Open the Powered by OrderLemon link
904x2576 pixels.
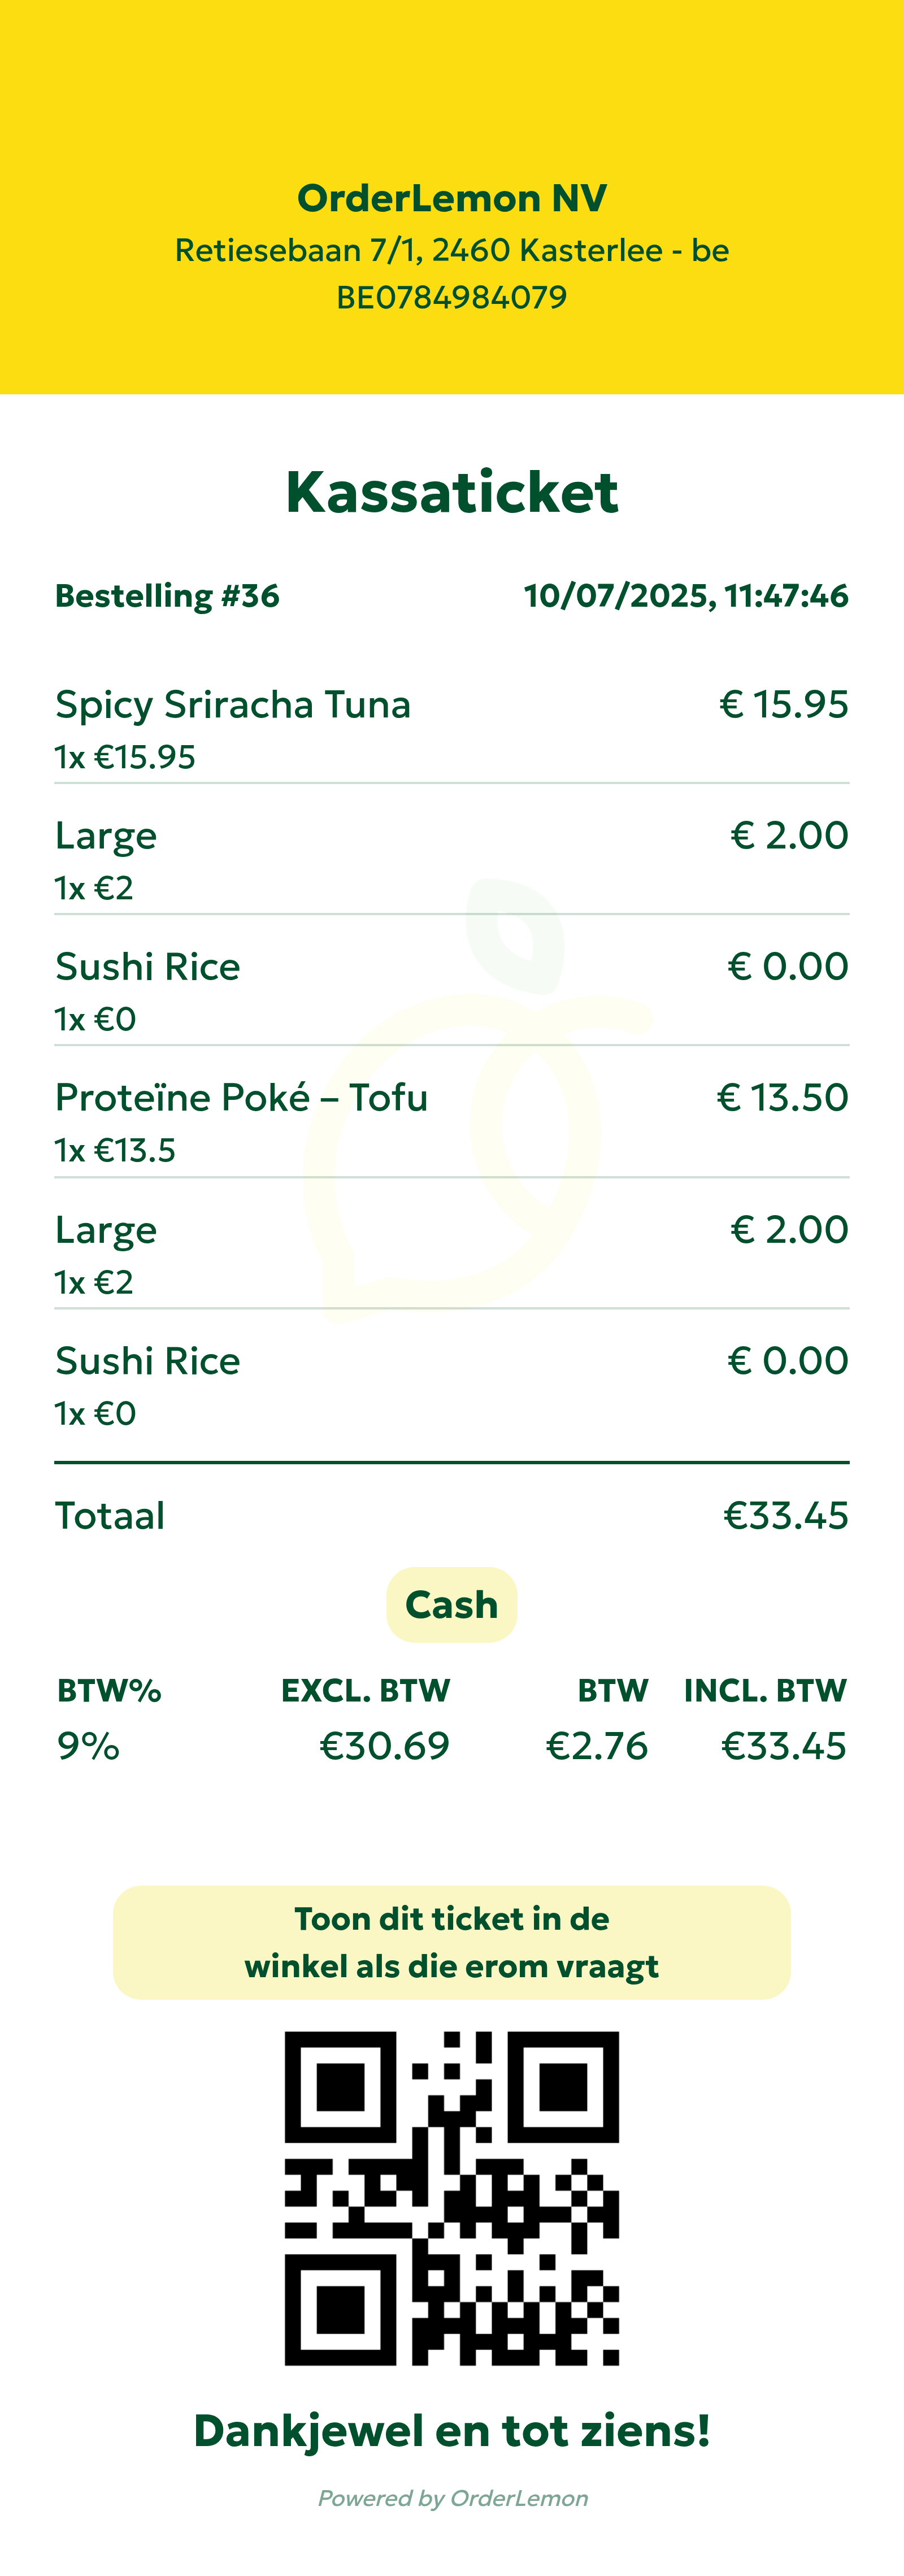pyautogui.click(x=452, y=2498)
